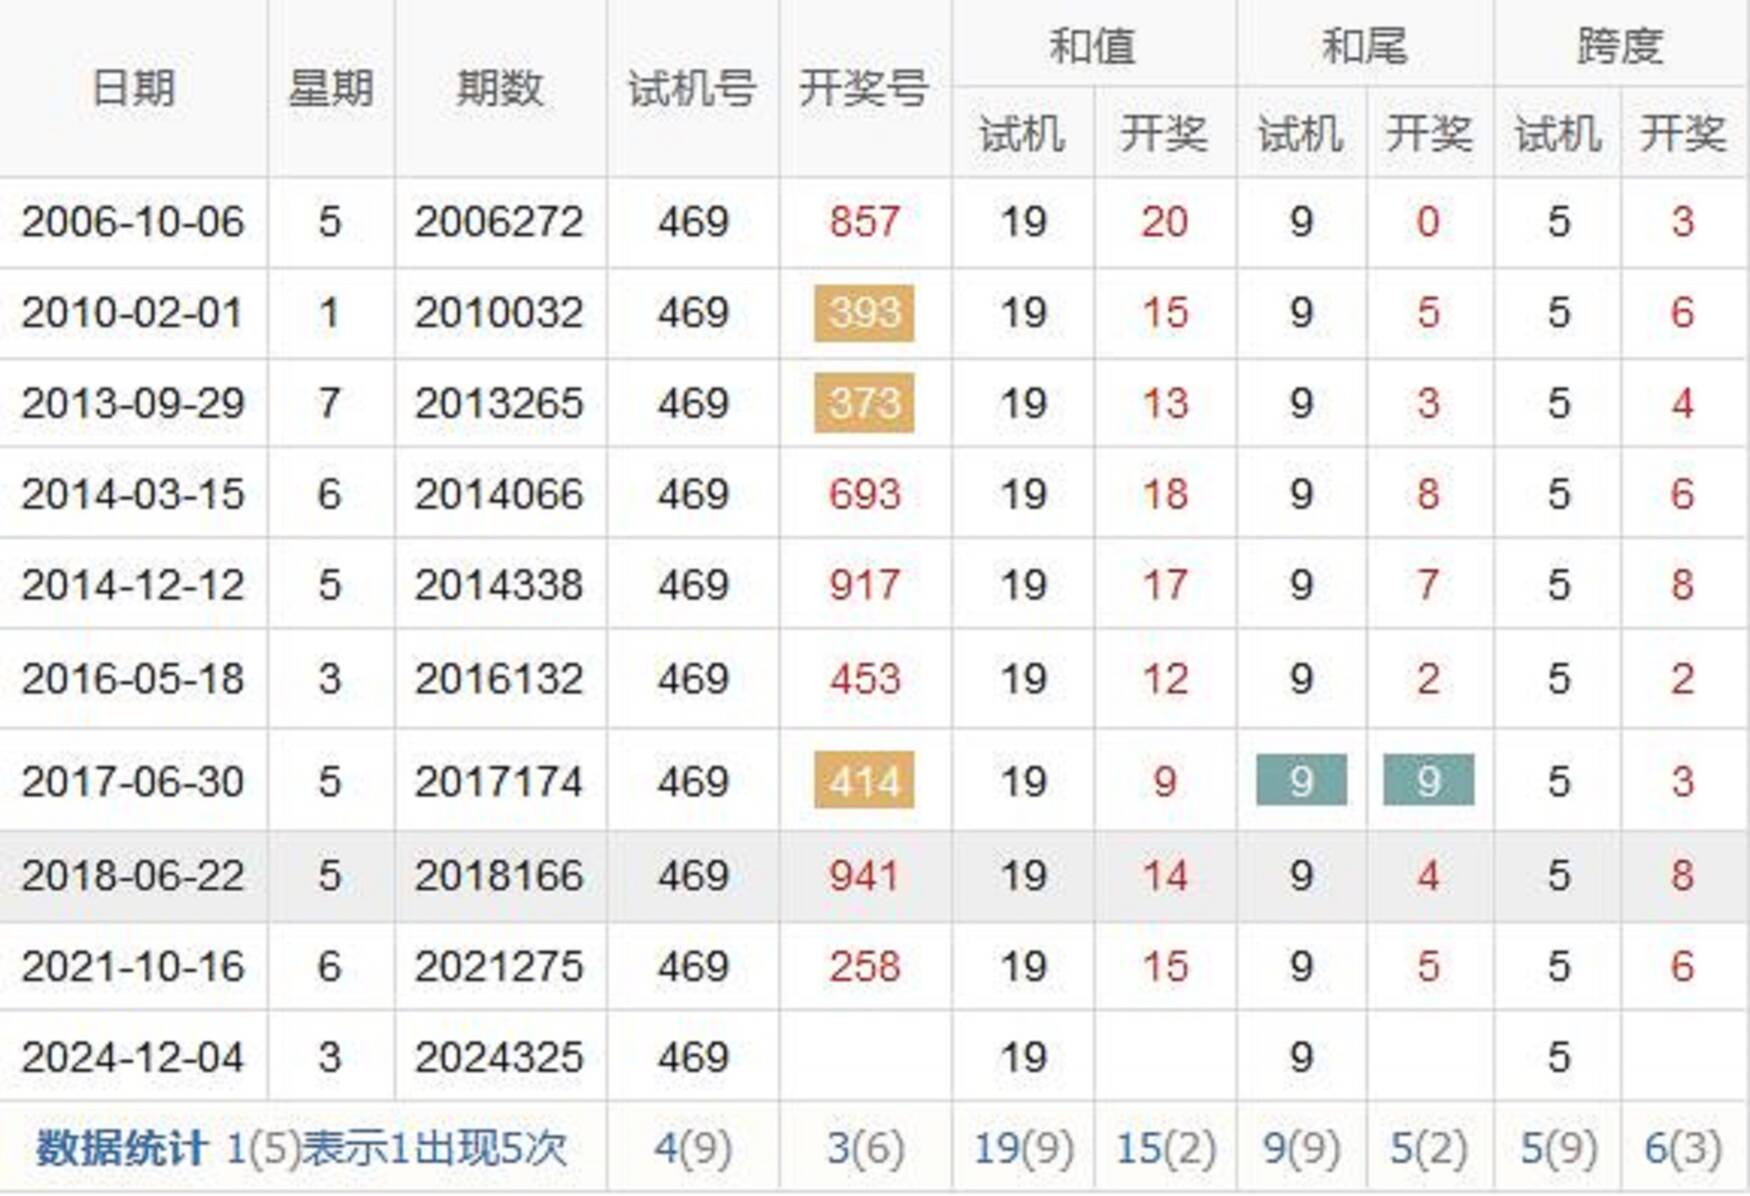Select the highlighted 414 draw number
Screen dimensions: 1750x1196
(864, 780)
